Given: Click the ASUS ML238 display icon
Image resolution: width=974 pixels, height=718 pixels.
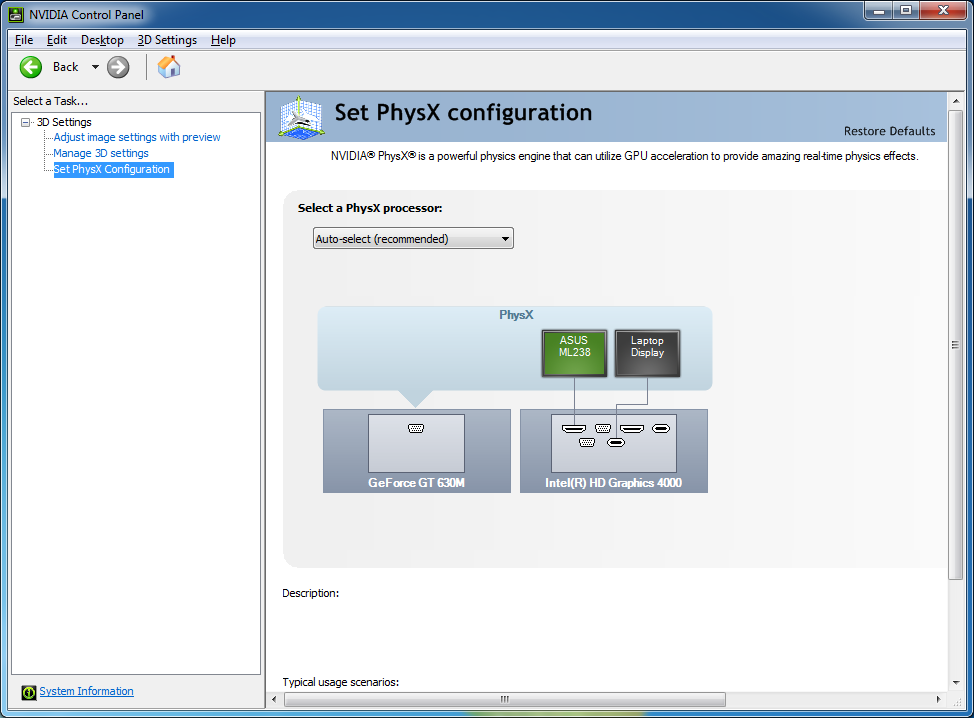Looking at the screenshot, I should 574,353.
